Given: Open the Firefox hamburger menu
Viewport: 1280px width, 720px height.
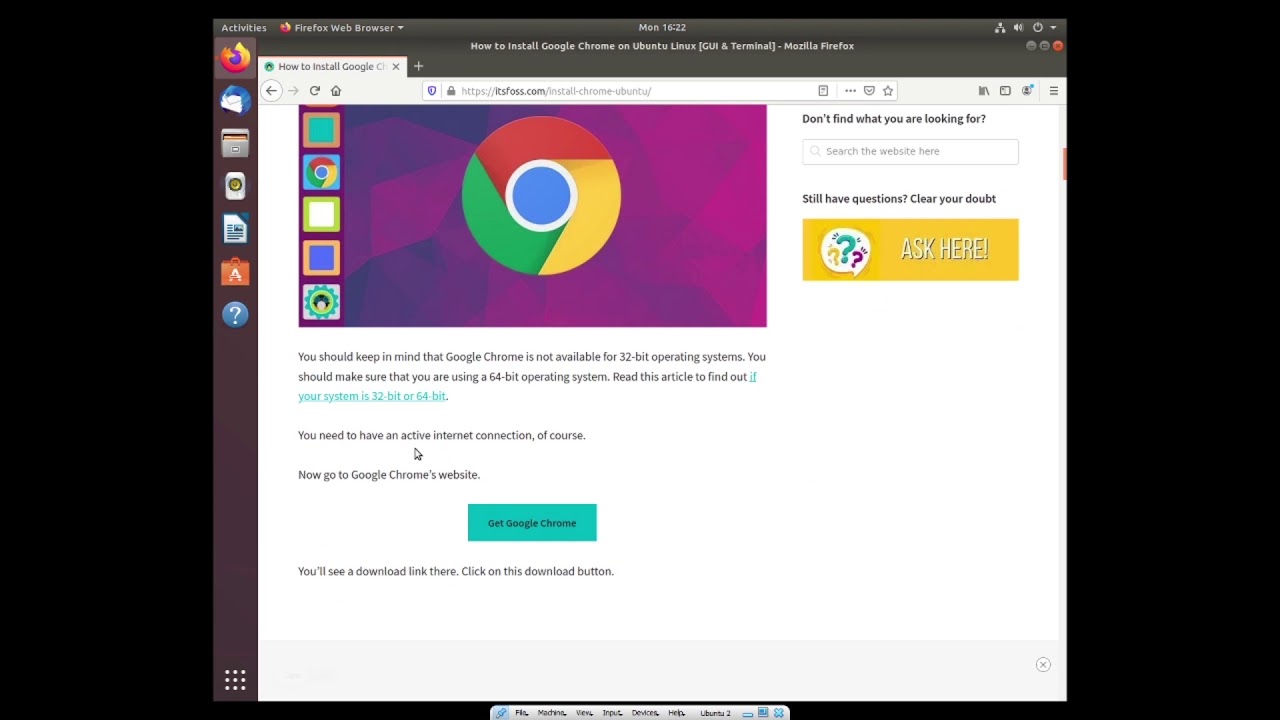Looking at the screenshot, I should pos(1053,91).
